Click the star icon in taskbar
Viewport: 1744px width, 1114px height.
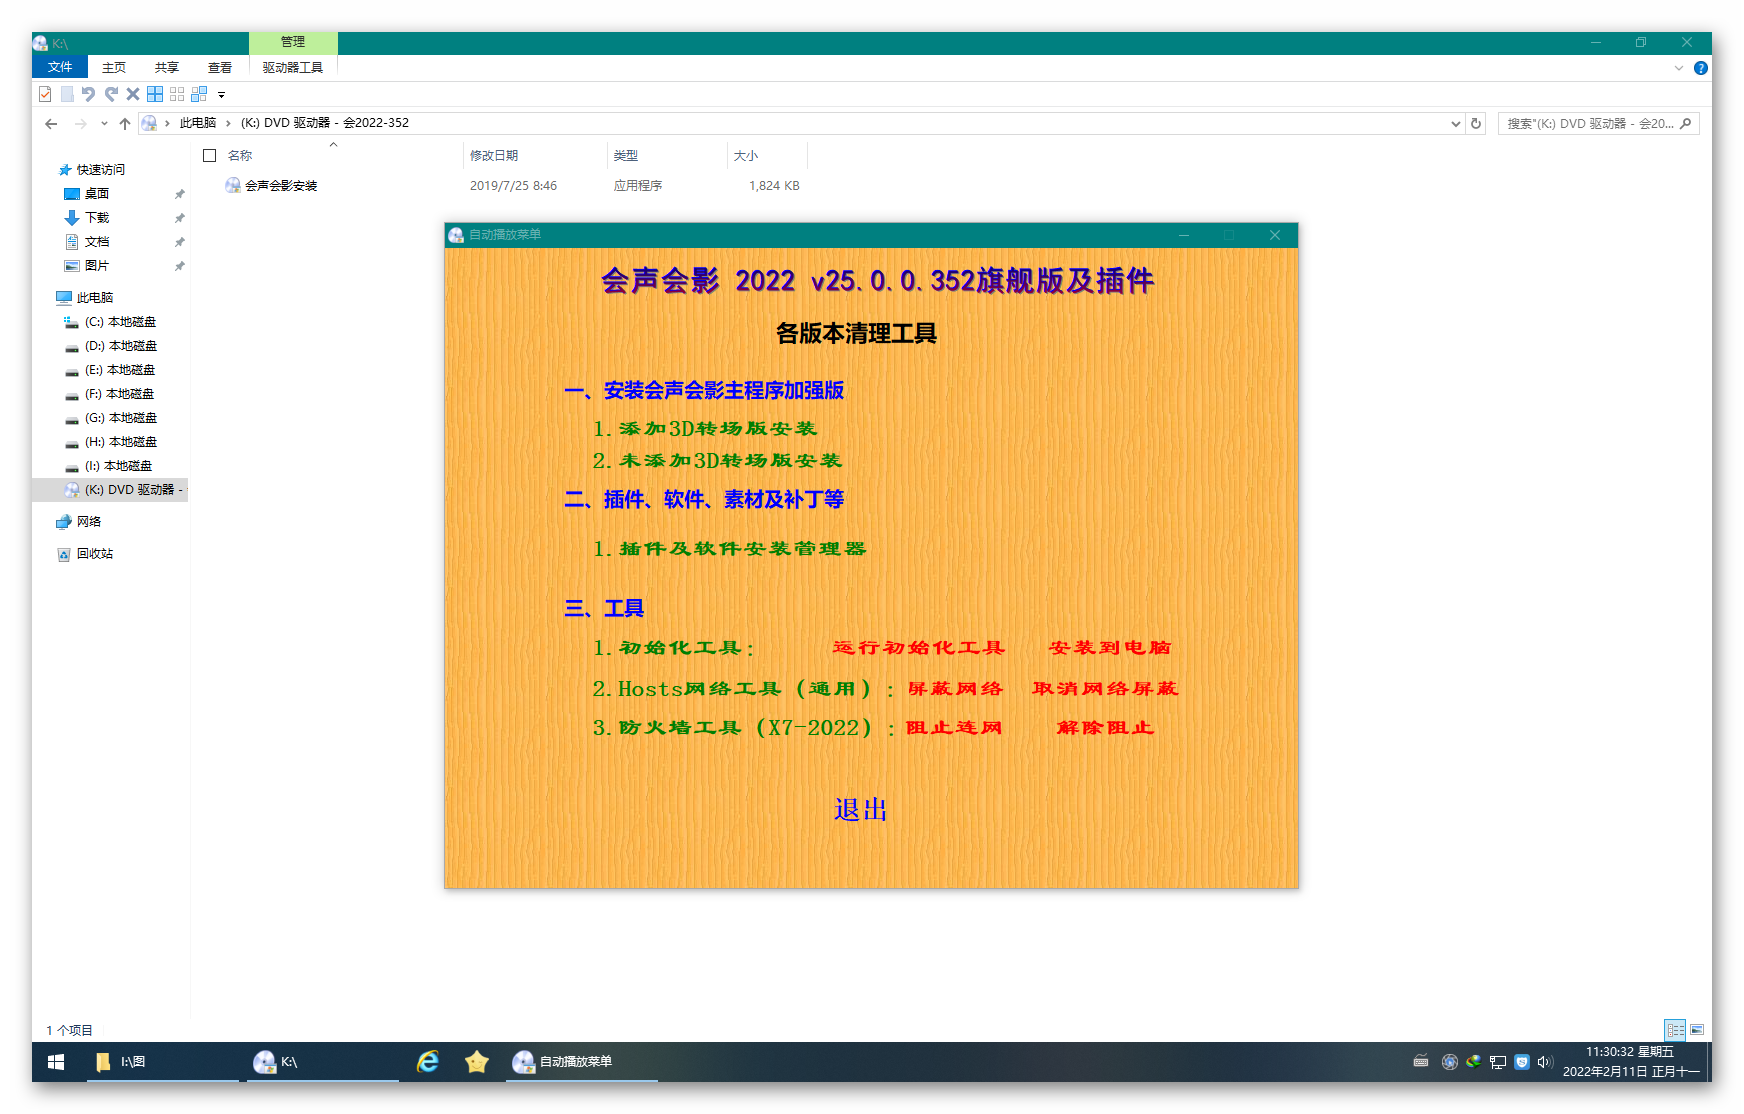coord(477,1062)
